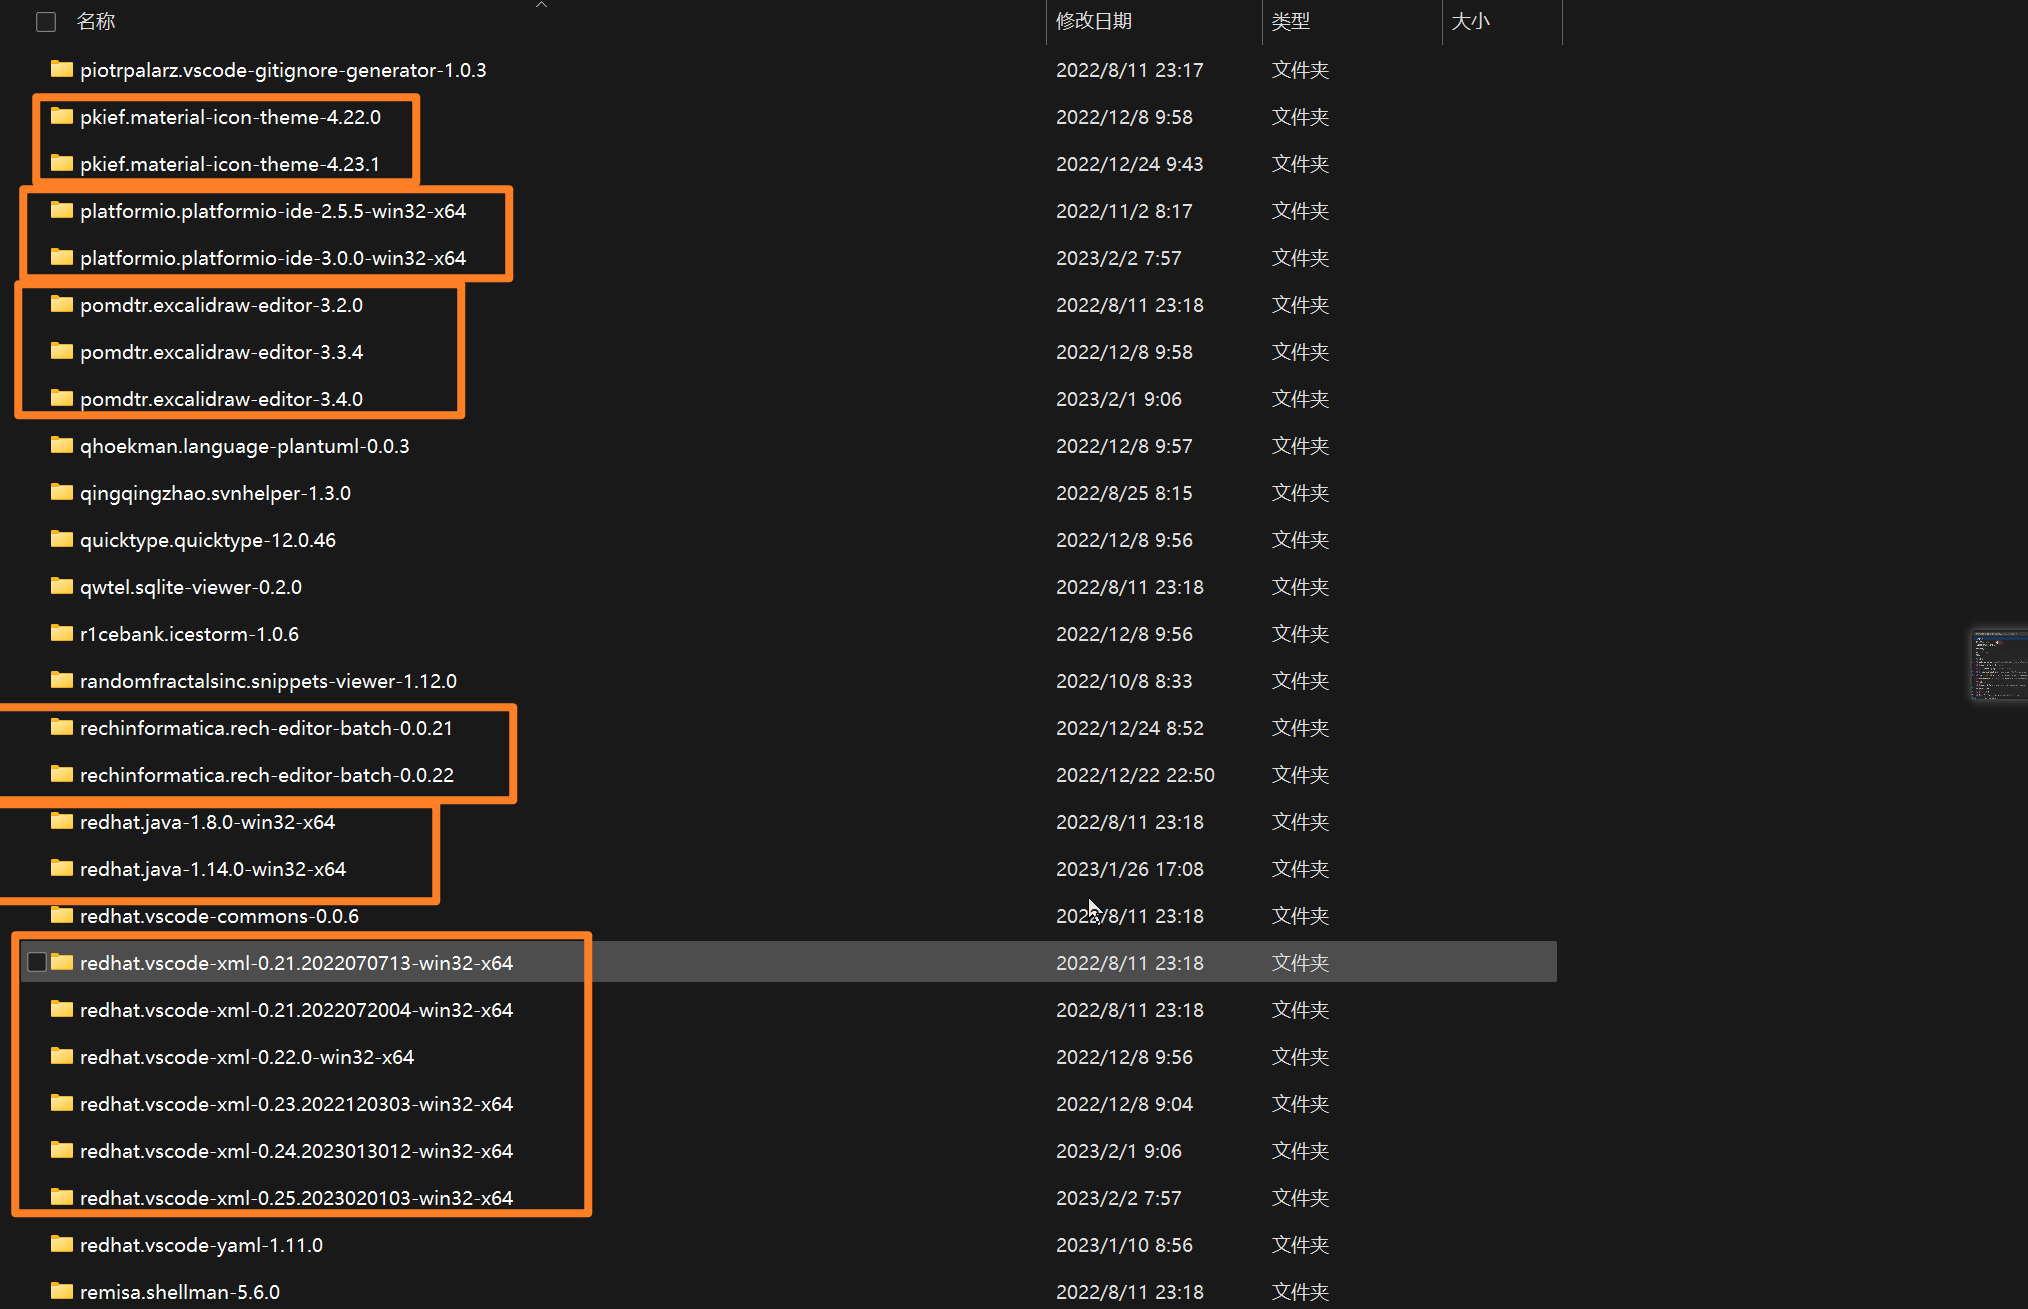Open the pkief.material-icon-theme-4.22.0 folder icon
Image resolution: width=2028 pixels, height=1309 pixels.
[x=62, y=116]
